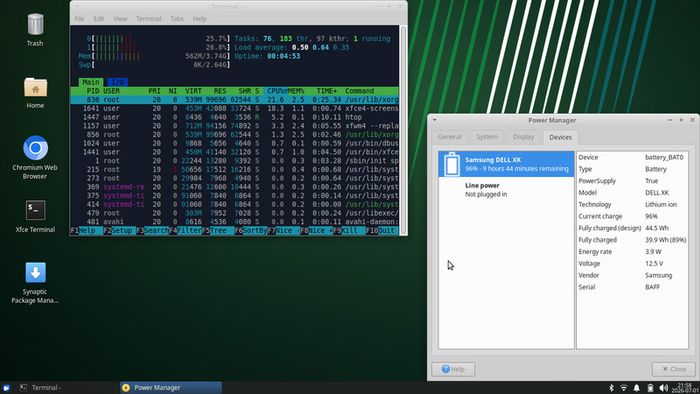Select the I/O tab in htop
Viewport: 700px width, 394px height.
[117, 82]
